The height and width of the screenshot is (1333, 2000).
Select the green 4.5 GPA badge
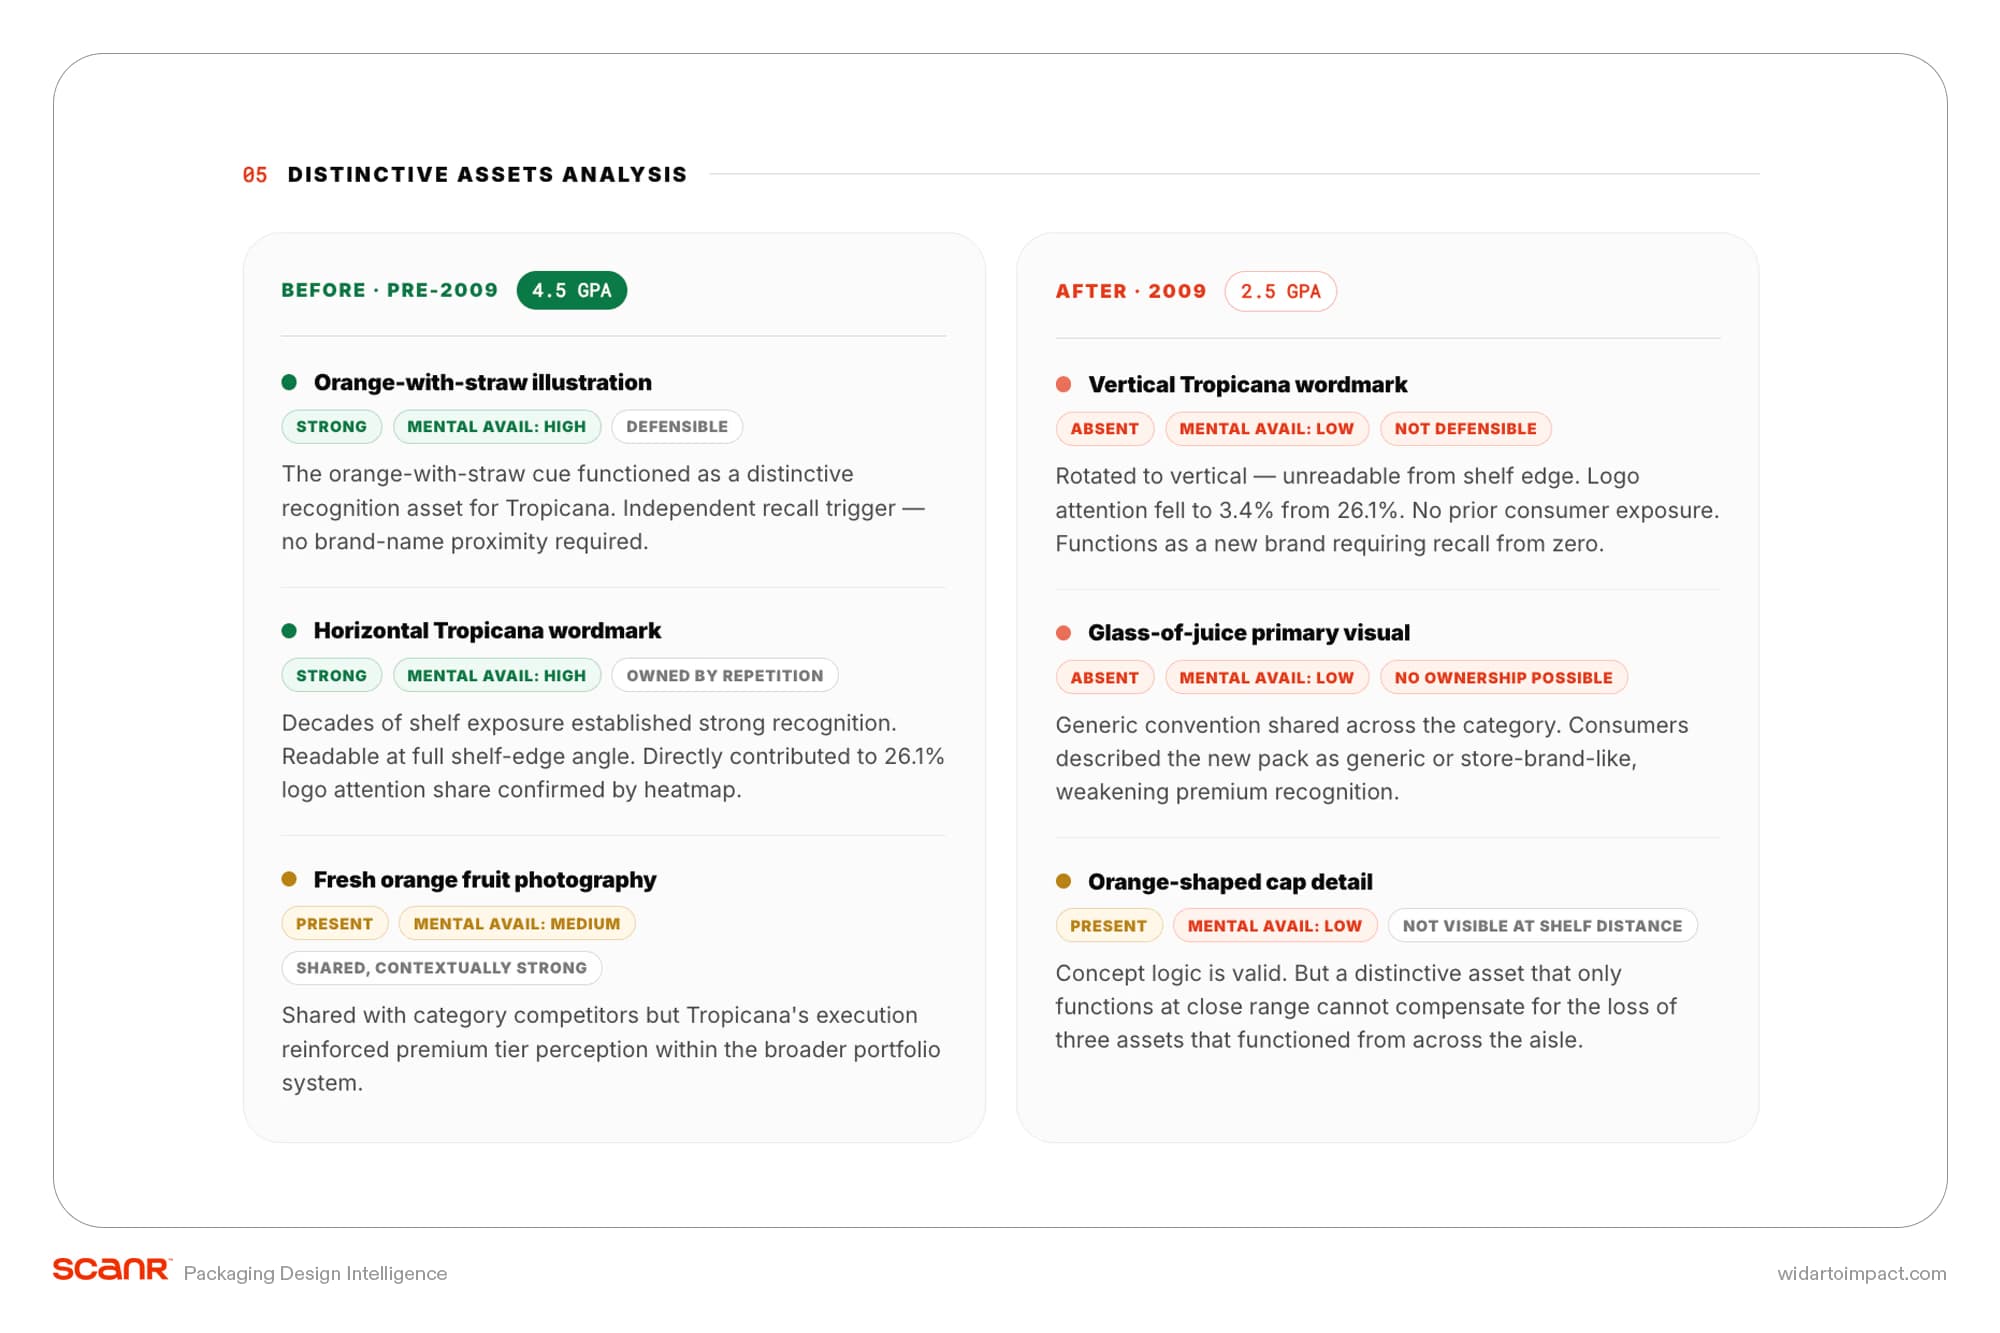[x=572, y=290]
